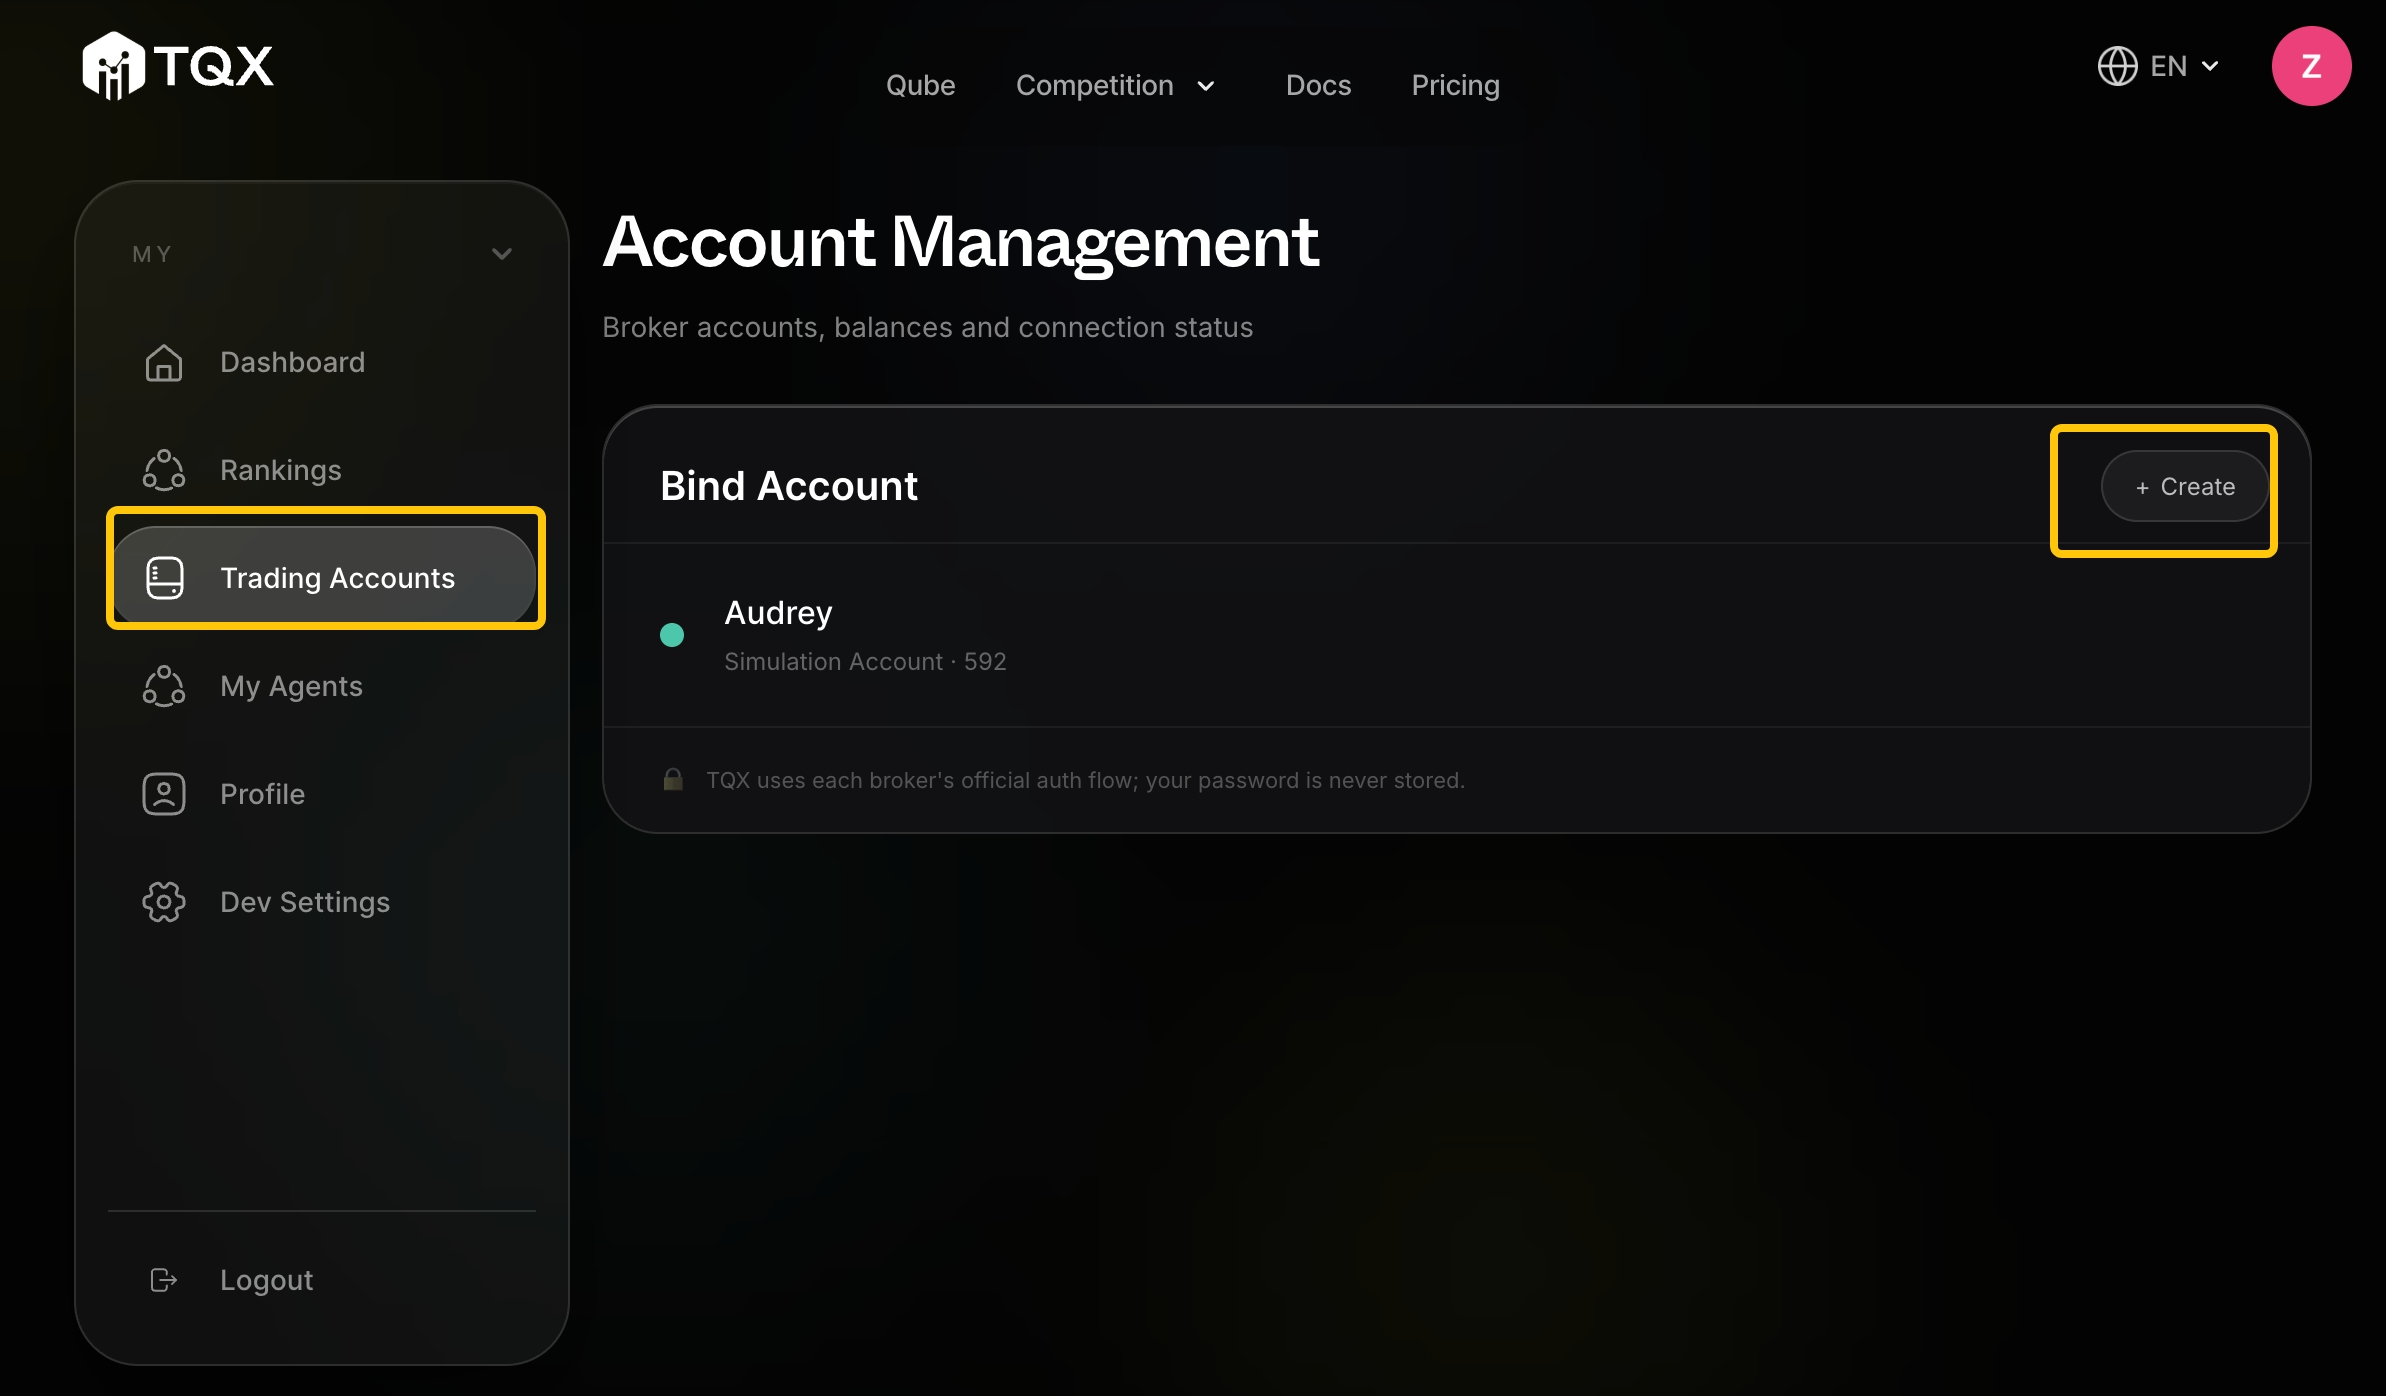The height and width of the screenshot is (1396, 2386).
Task: Click the EN language label
Action: pyautogui.click(x=2169, y=66)
